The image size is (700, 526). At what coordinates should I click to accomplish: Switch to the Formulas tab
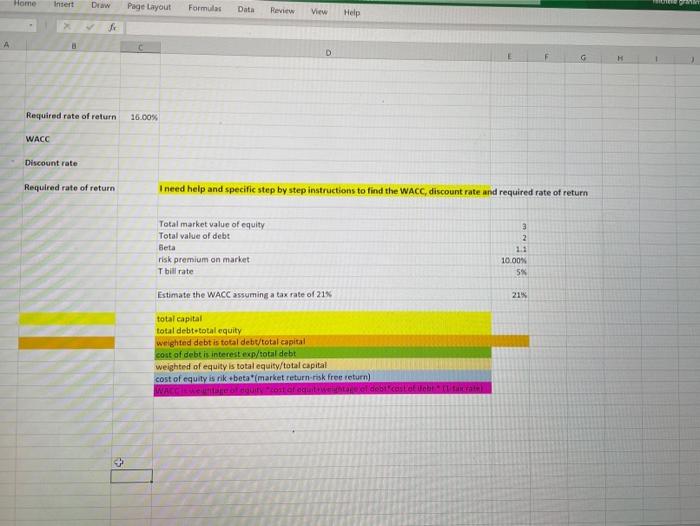coord(204,8)
